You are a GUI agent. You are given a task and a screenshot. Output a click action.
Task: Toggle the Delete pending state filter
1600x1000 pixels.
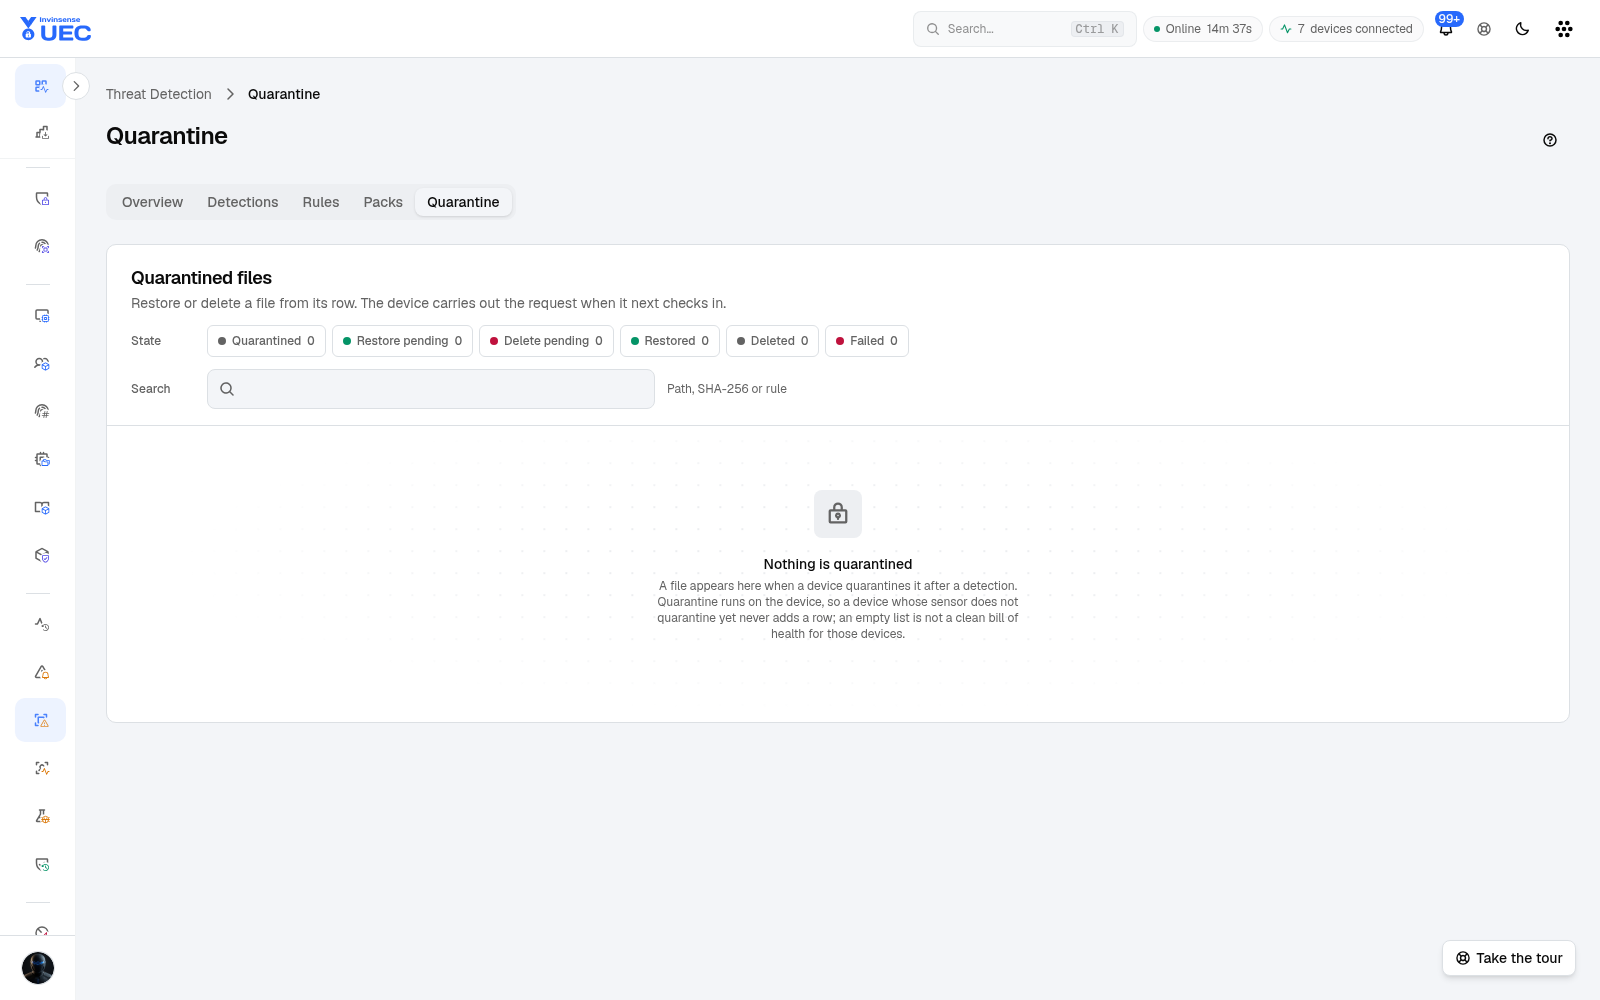(x=546, y=341)
